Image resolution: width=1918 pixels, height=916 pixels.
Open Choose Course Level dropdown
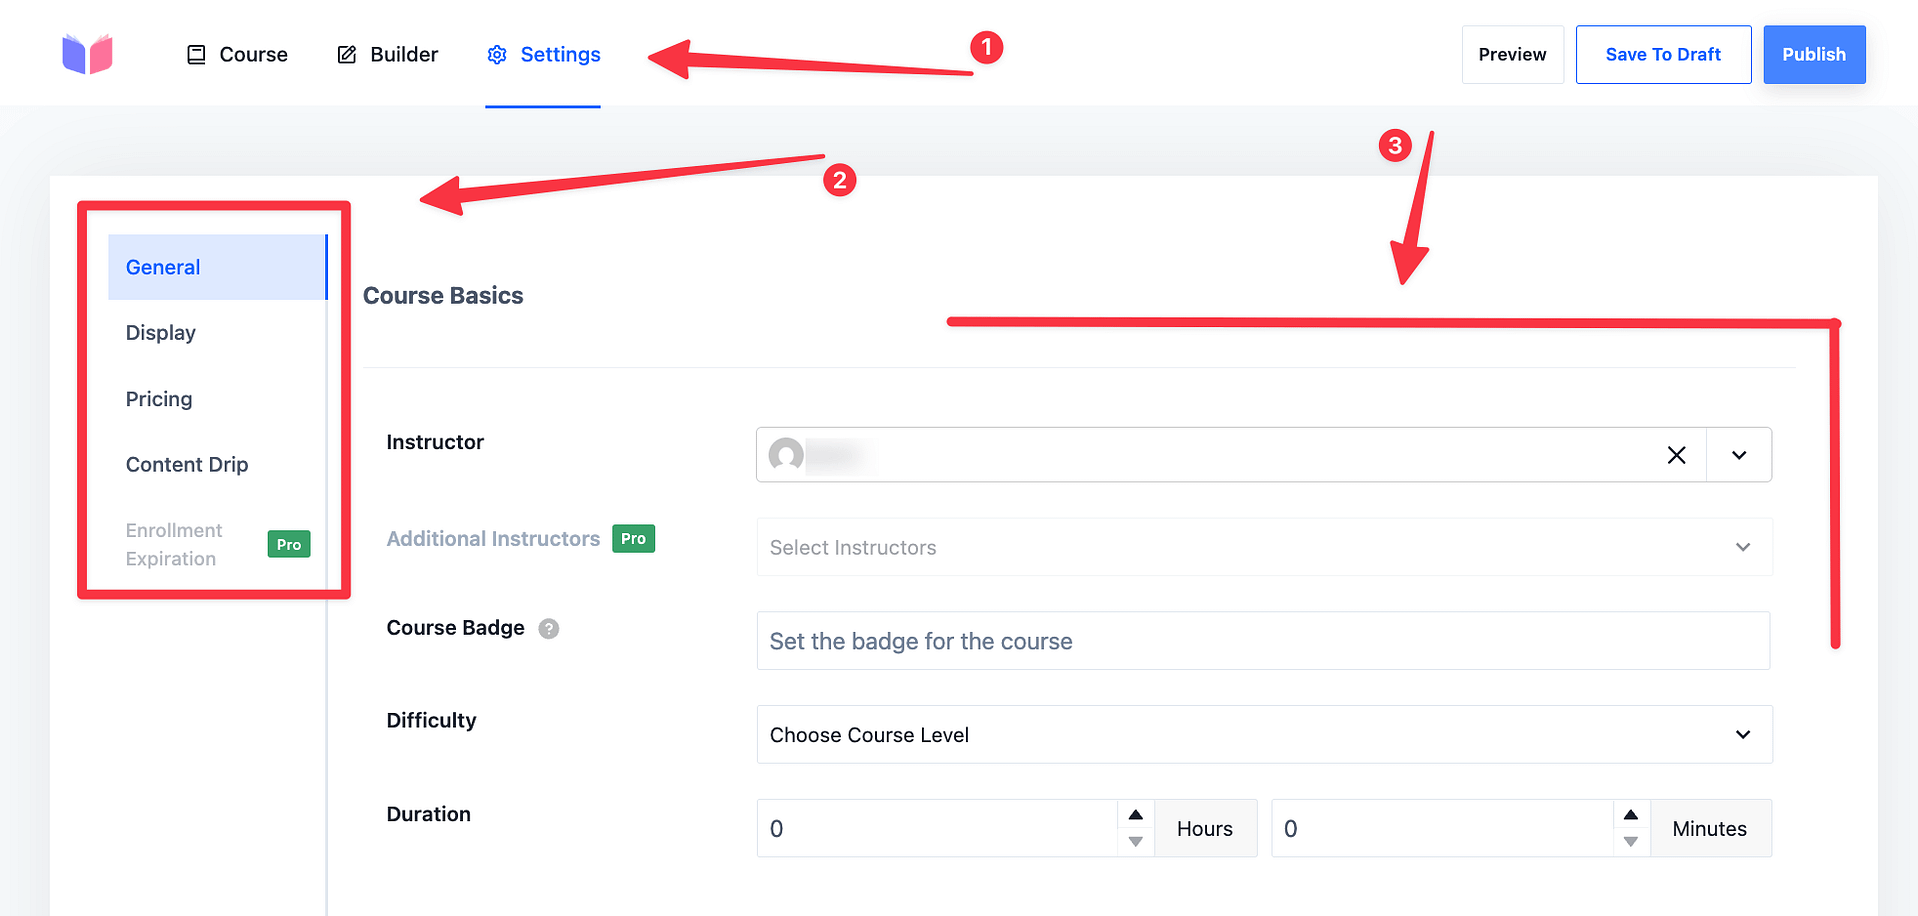pos(1264,735)
